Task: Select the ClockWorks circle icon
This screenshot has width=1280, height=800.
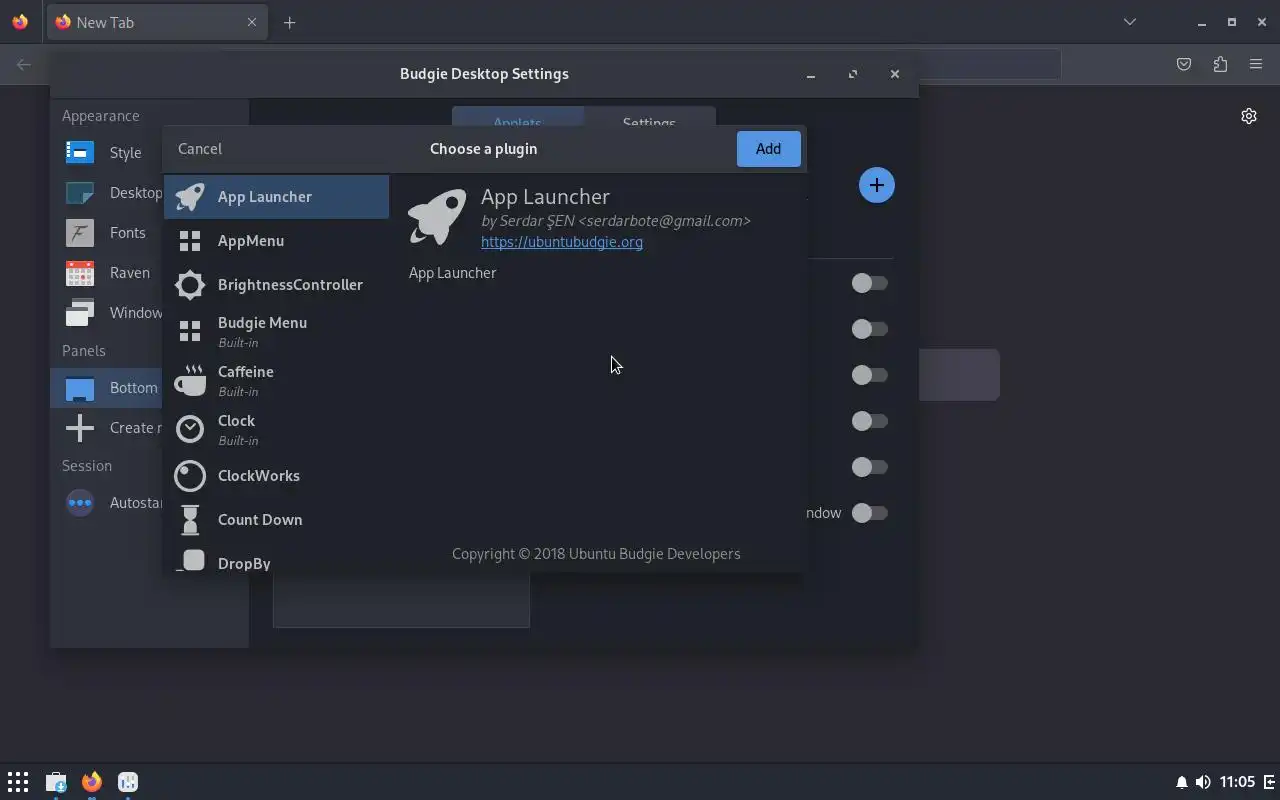Action: (190, 476)
